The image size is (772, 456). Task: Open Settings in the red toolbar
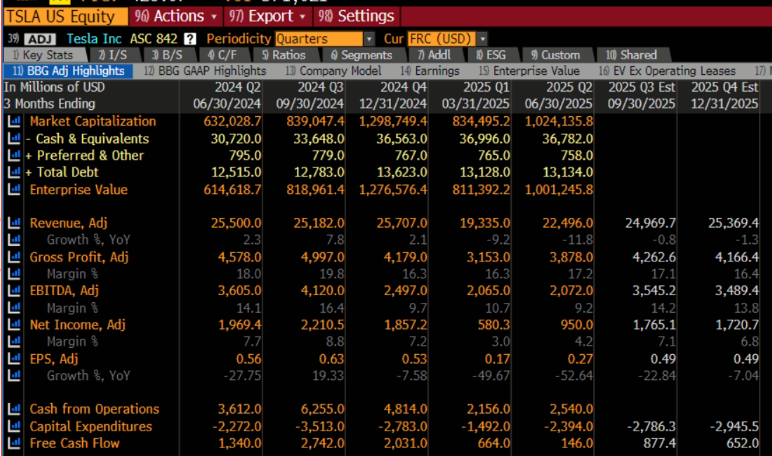point(356,16)
